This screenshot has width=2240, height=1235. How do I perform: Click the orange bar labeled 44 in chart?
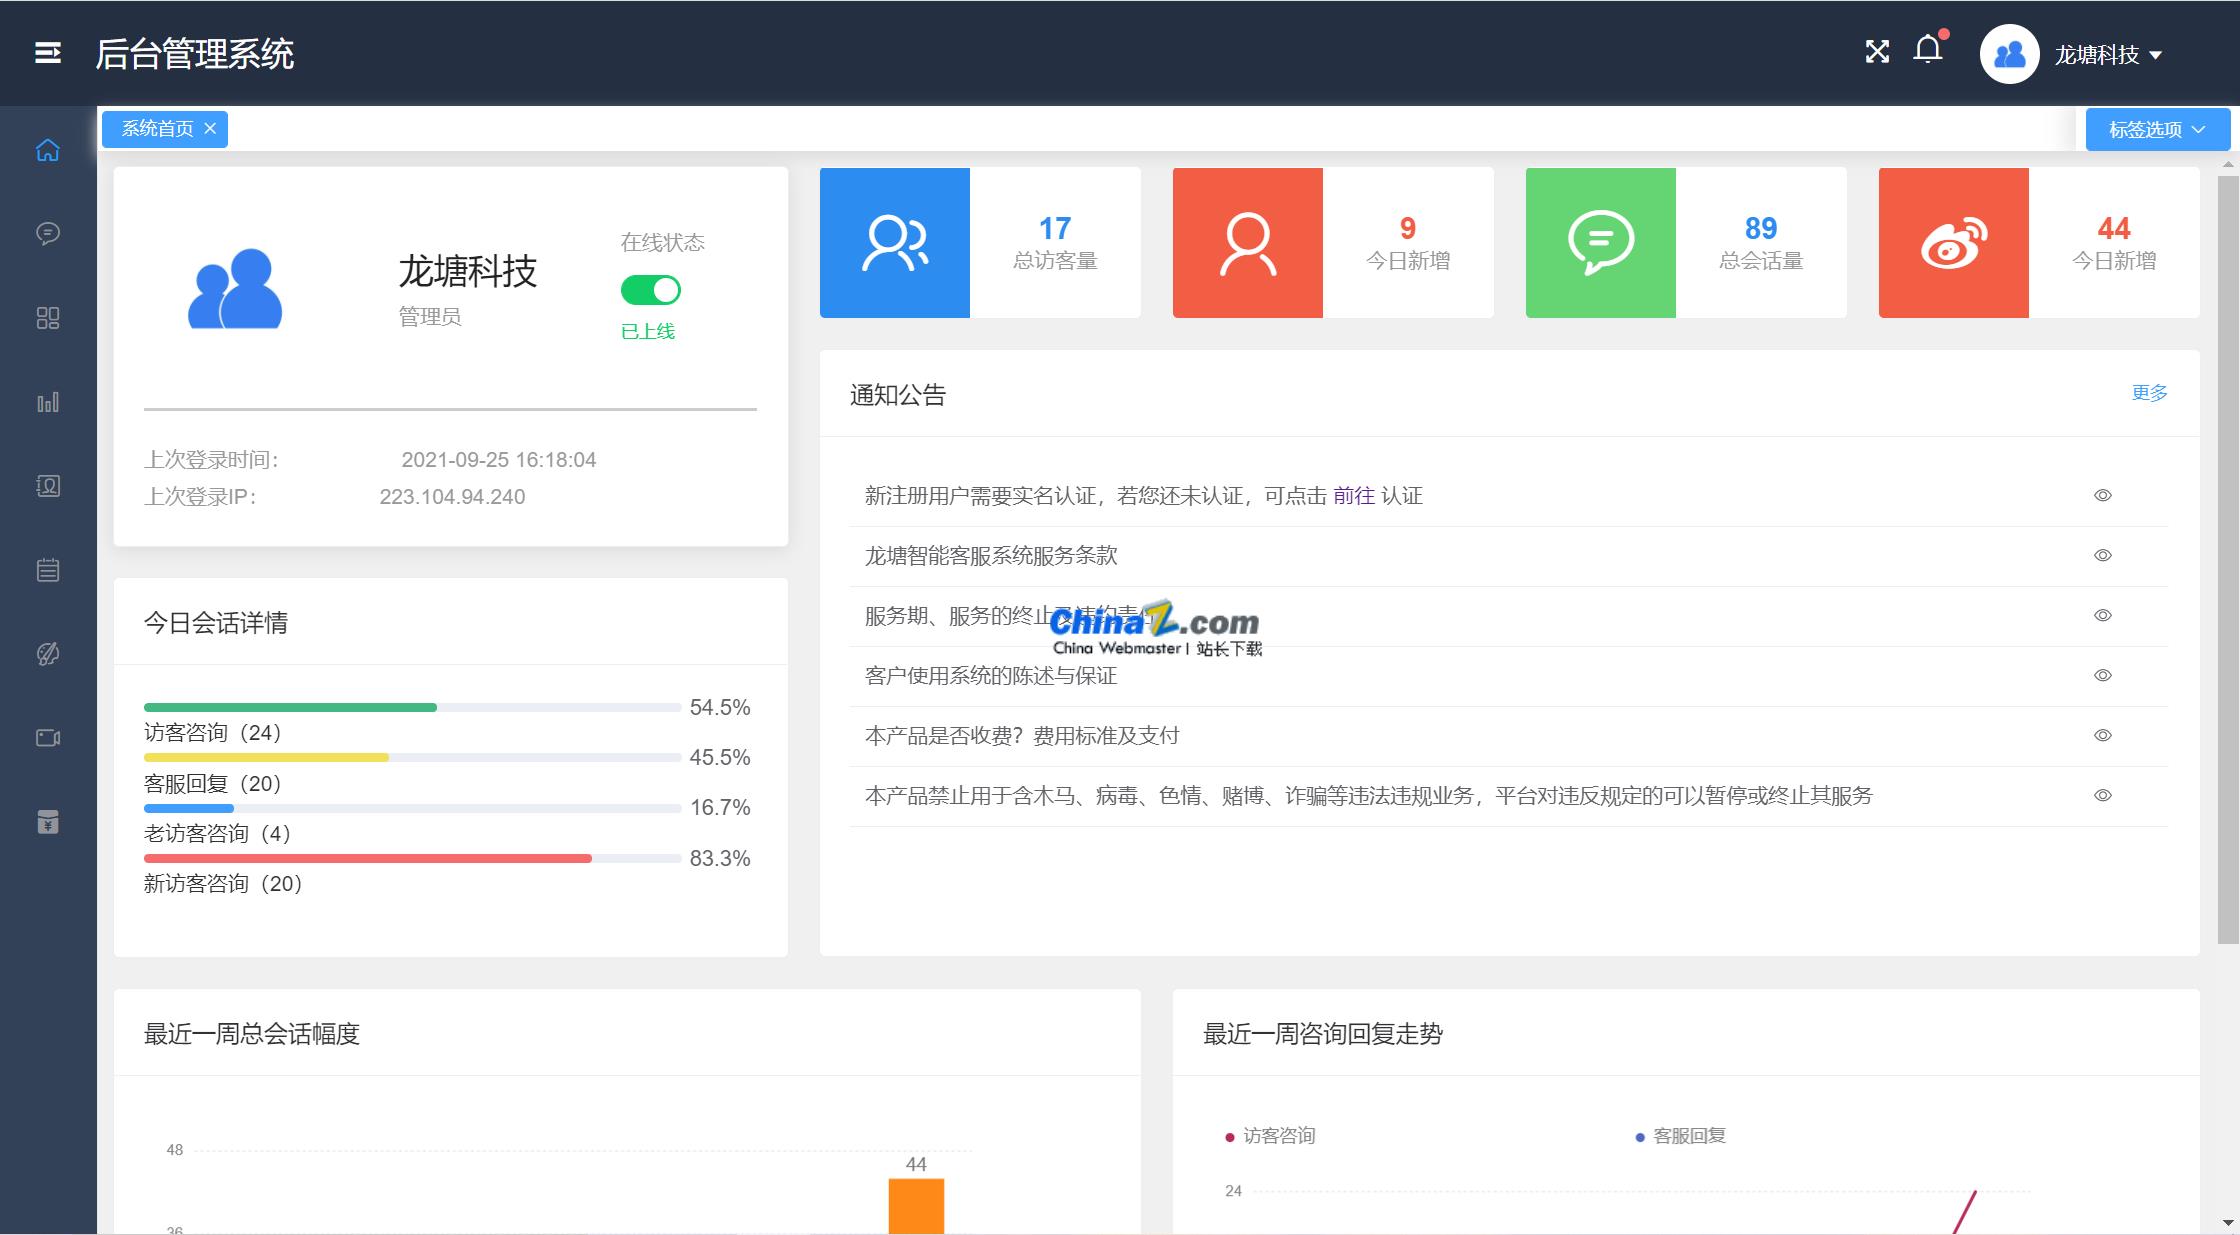click(916, 1206)
